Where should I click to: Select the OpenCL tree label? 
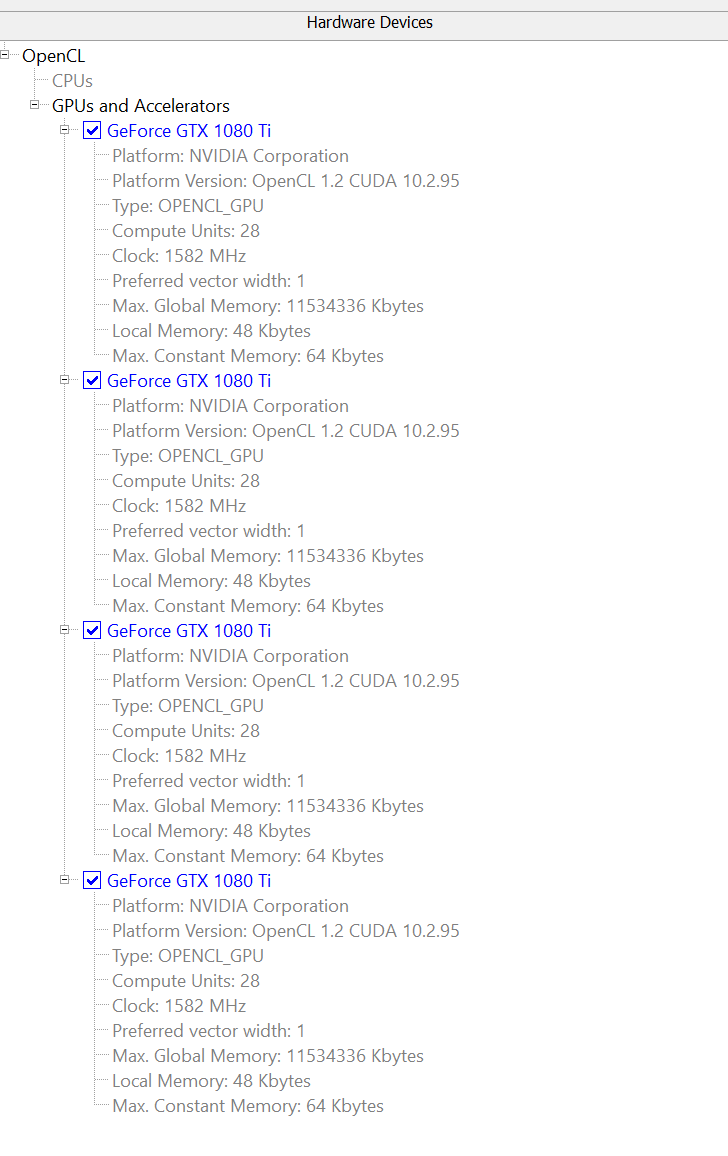[53, 56]
